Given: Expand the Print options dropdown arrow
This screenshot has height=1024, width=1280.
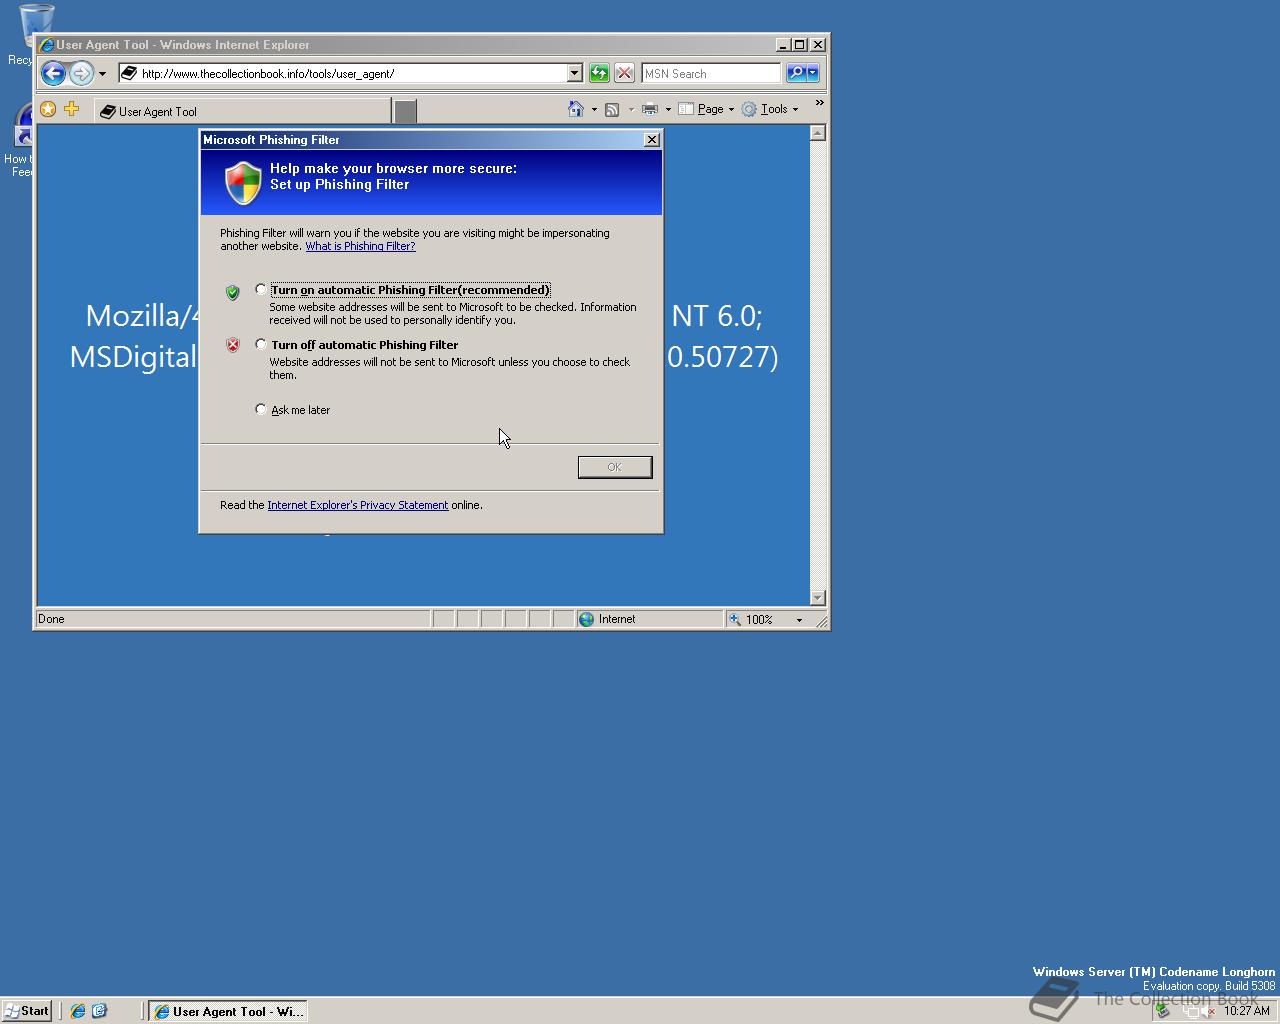Looking at the screenshot, I should tap(668, 109).
